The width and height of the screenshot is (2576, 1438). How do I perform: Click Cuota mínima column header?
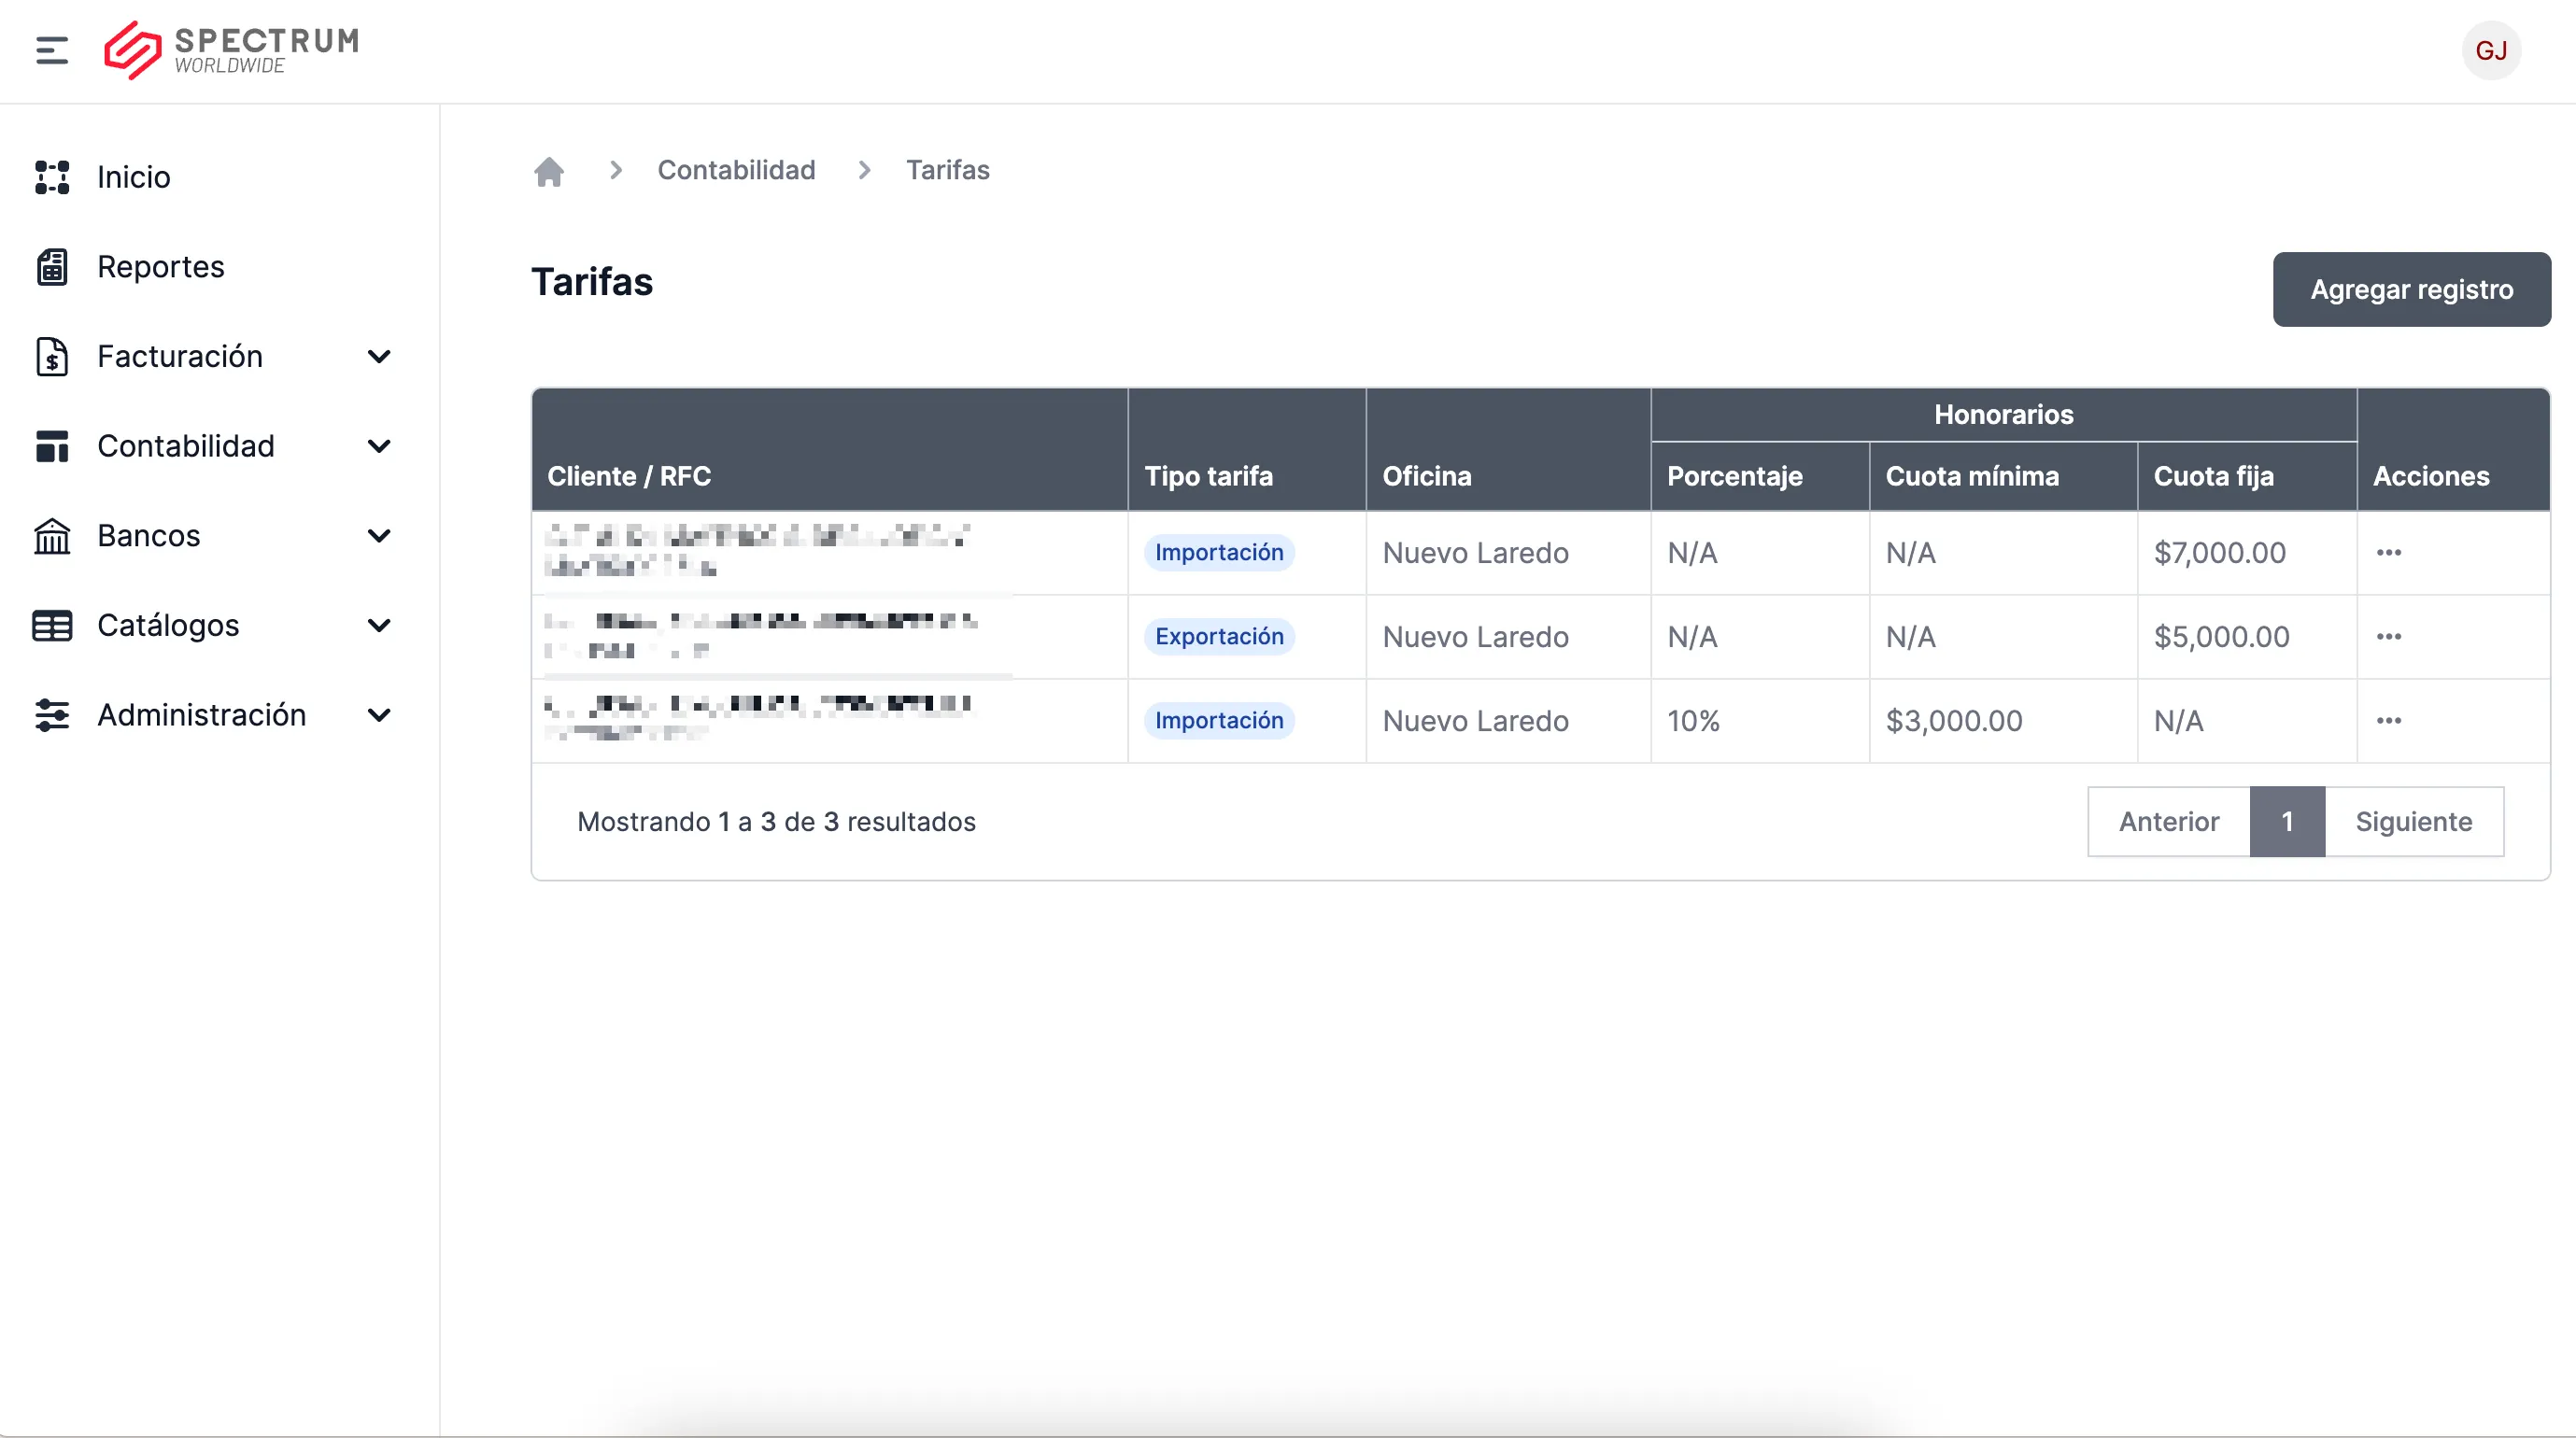pos(1972,476)
